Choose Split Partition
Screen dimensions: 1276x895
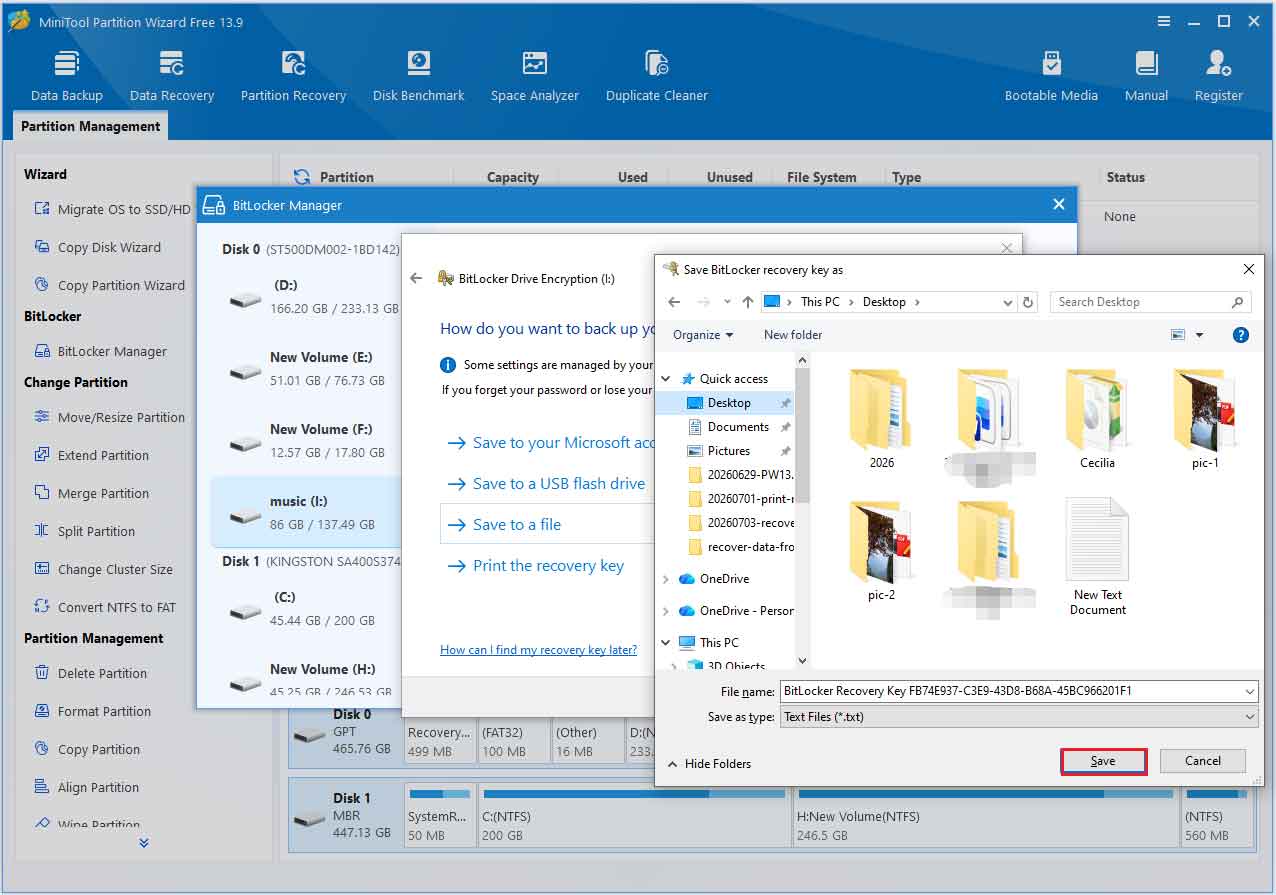[x=85, y=531]
